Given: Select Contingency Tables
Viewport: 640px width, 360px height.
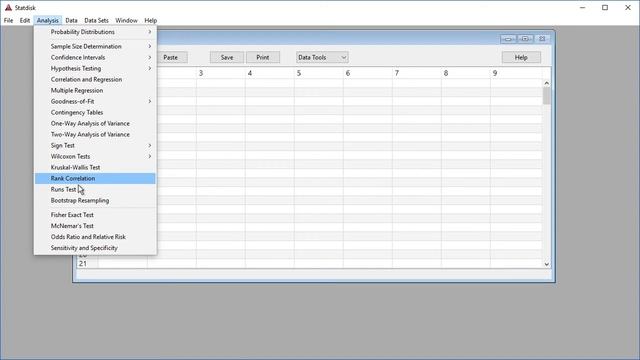Looking at the screenshot, I should coord(95,112).
